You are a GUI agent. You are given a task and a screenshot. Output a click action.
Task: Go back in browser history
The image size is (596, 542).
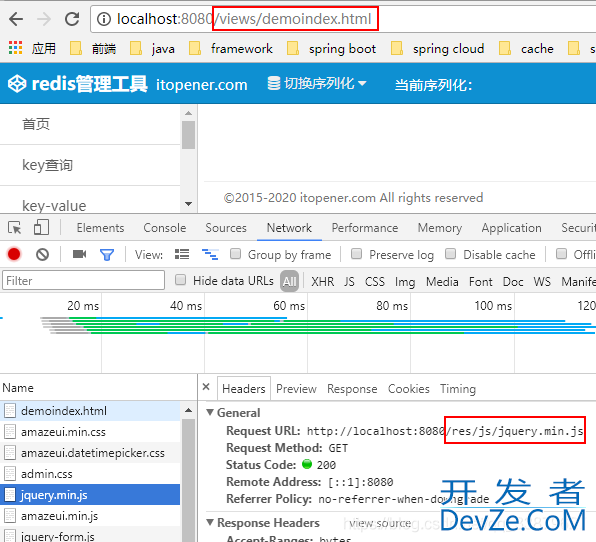point(16,19)
